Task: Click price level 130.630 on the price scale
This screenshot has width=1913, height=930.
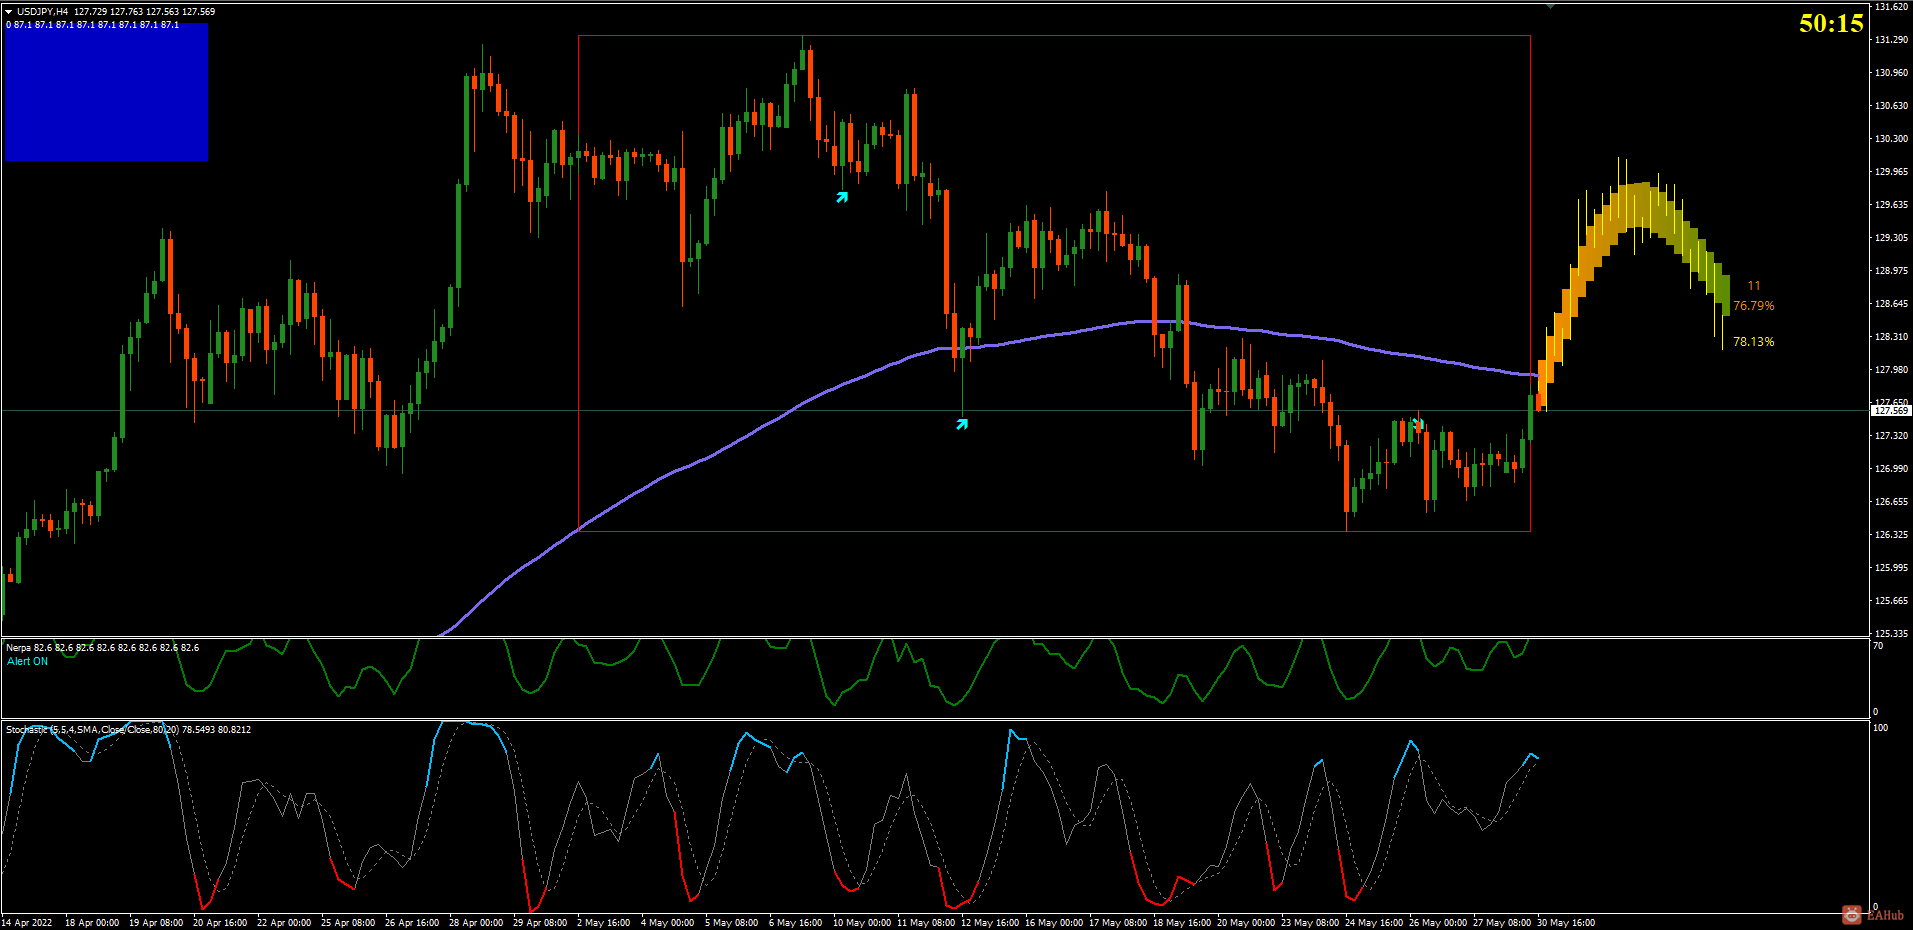Action: pos(1891,106)
